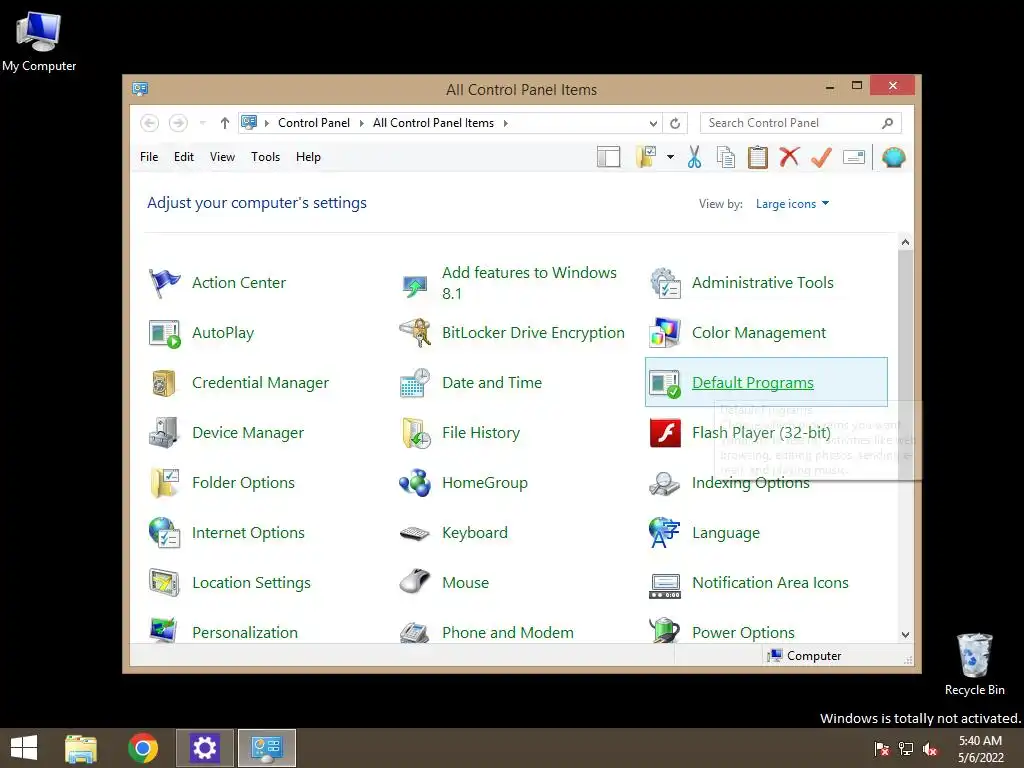Open the Settings gear taskbar app
1024x768 pixels.
204,748
